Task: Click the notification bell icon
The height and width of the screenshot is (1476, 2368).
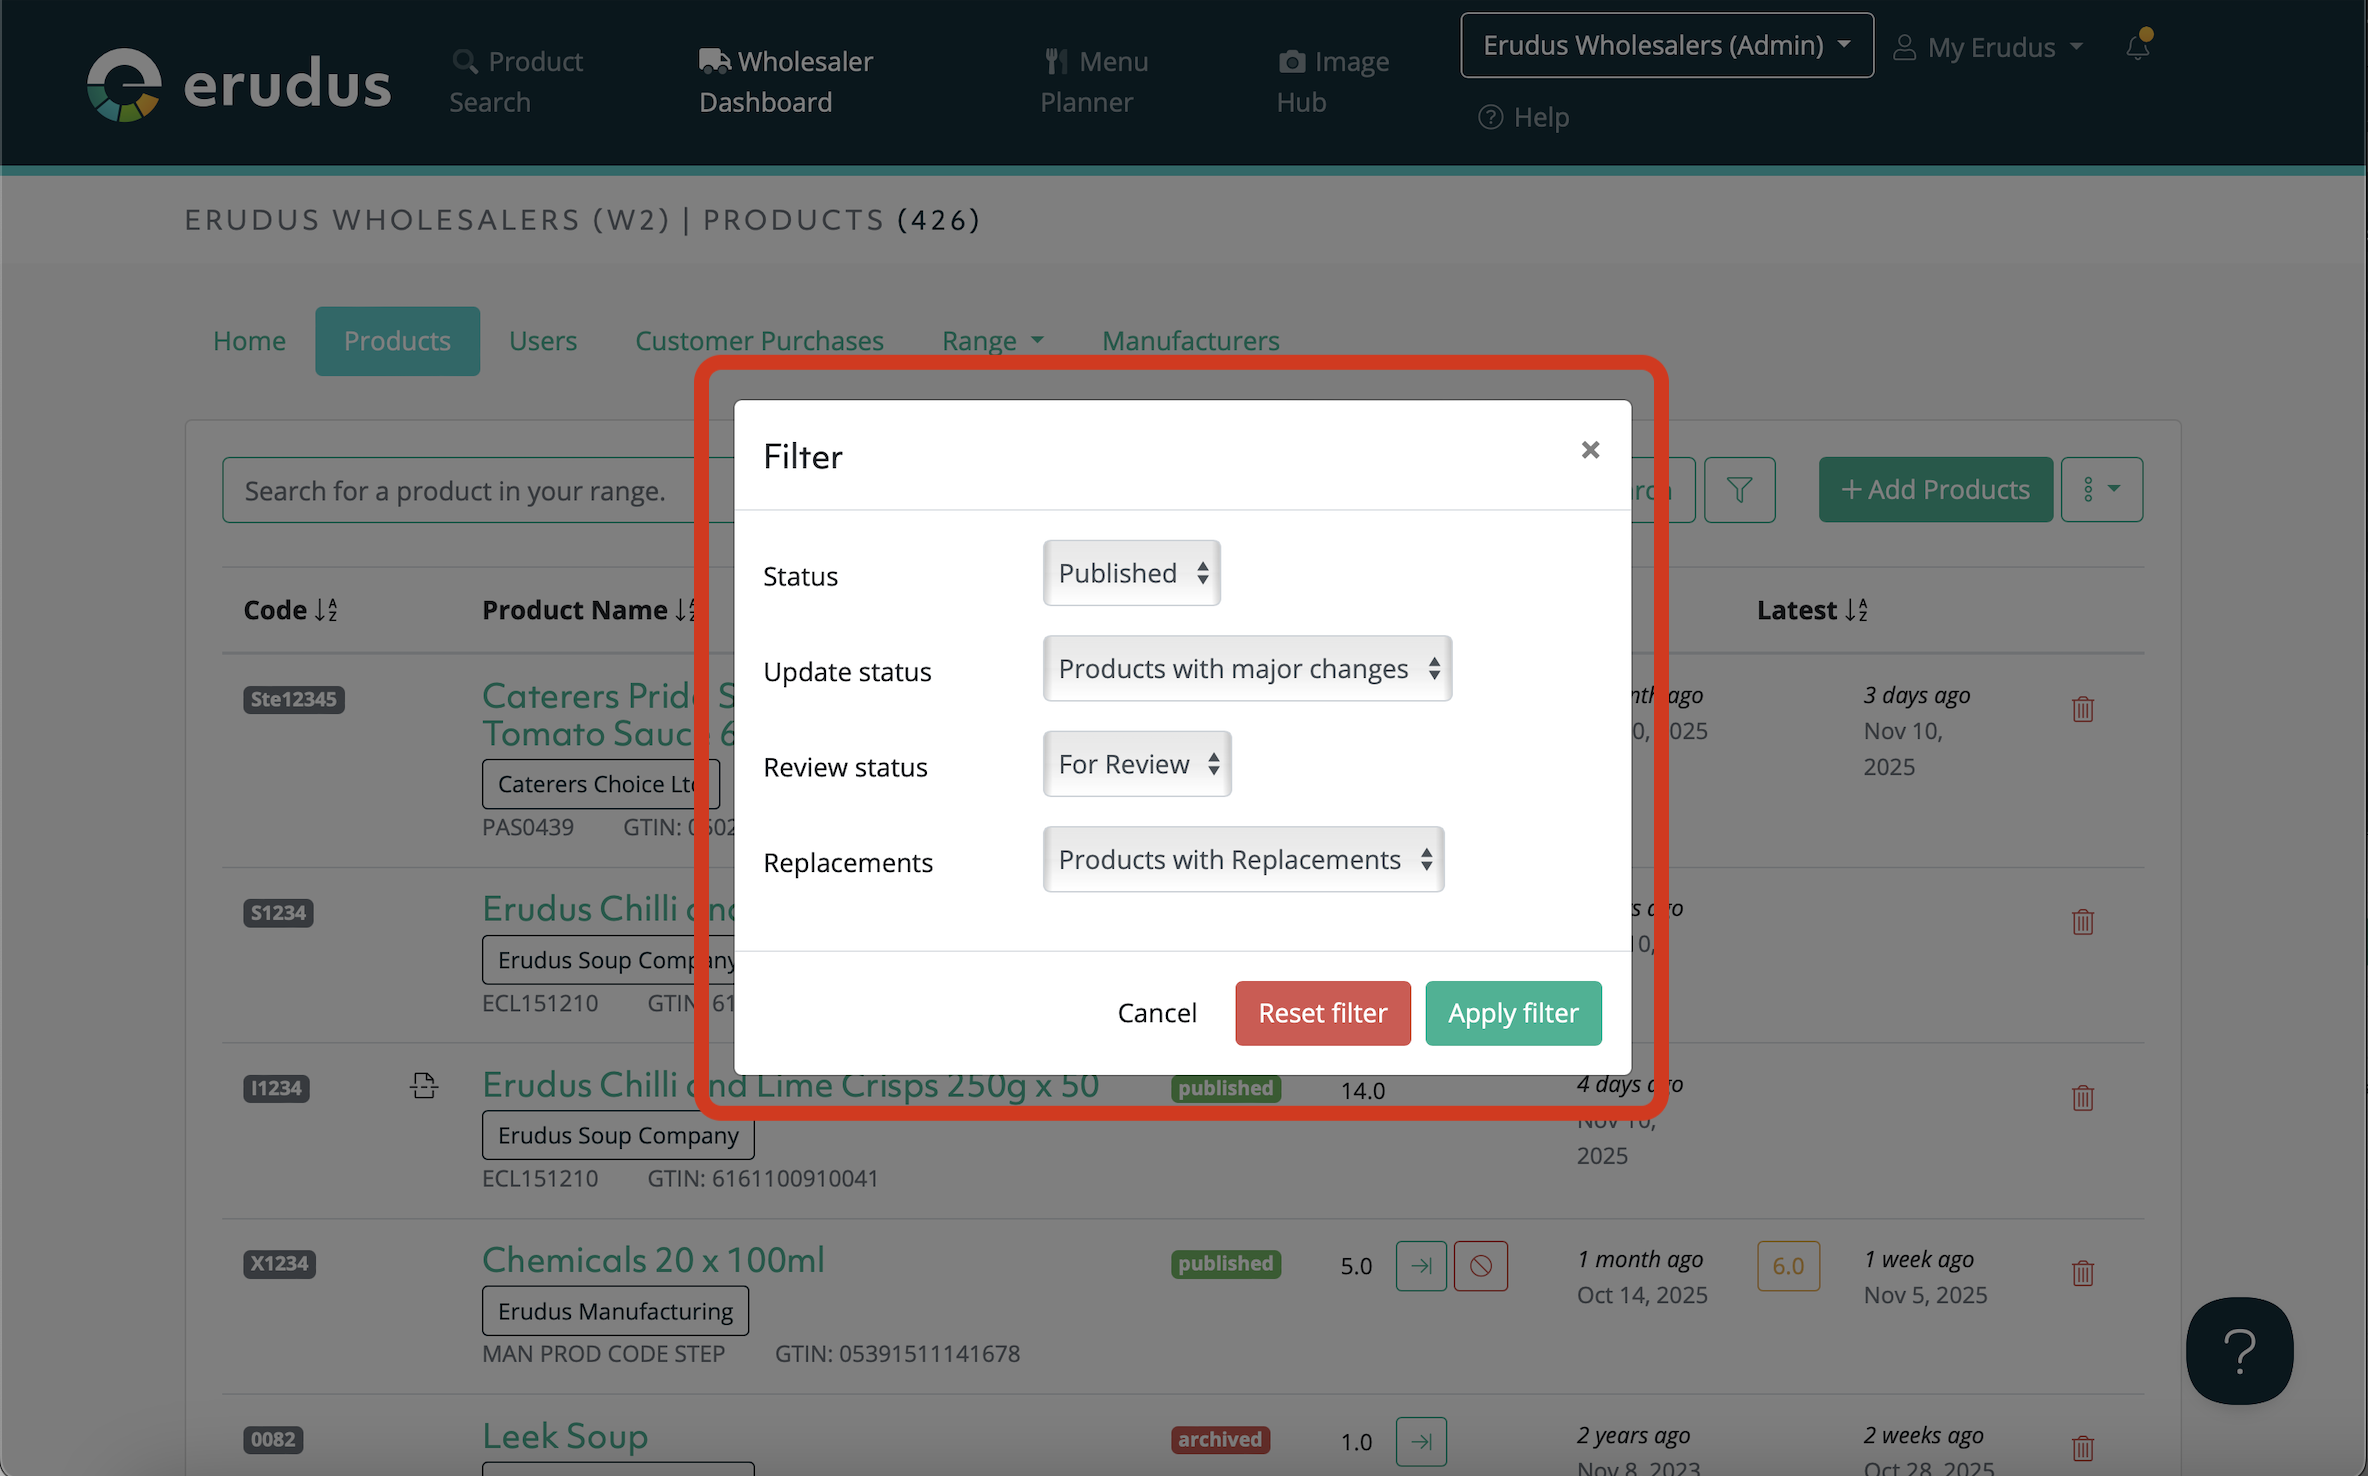Action: [2137, 46]
